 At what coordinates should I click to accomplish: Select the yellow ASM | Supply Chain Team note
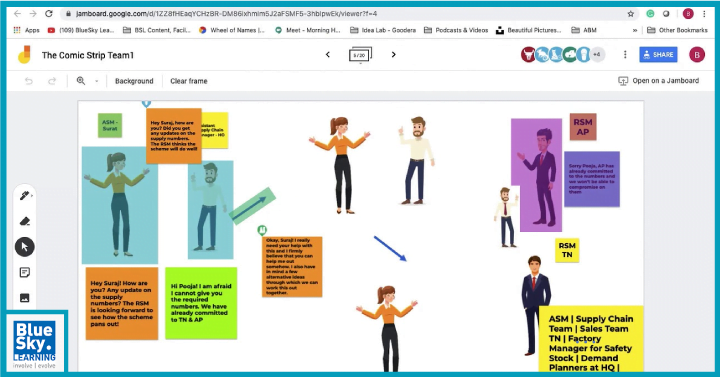click(x=591, y=339)
